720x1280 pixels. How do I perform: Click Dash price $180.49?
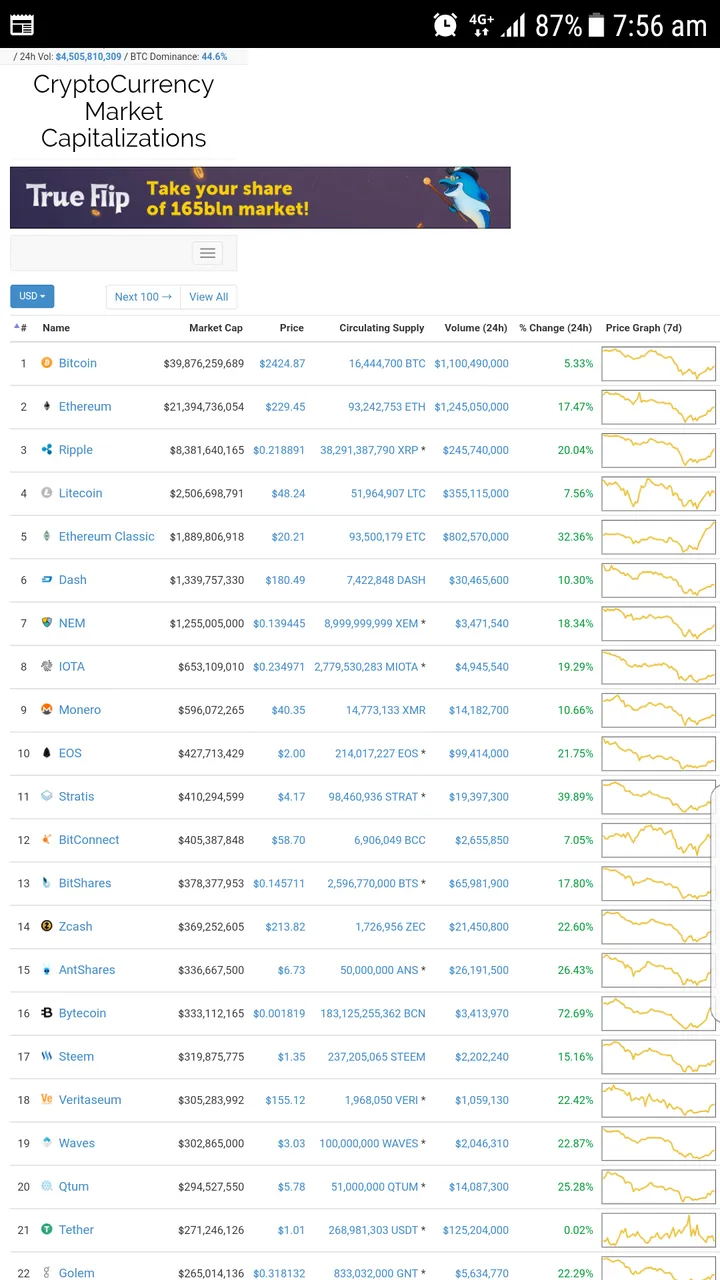point(285,580)
